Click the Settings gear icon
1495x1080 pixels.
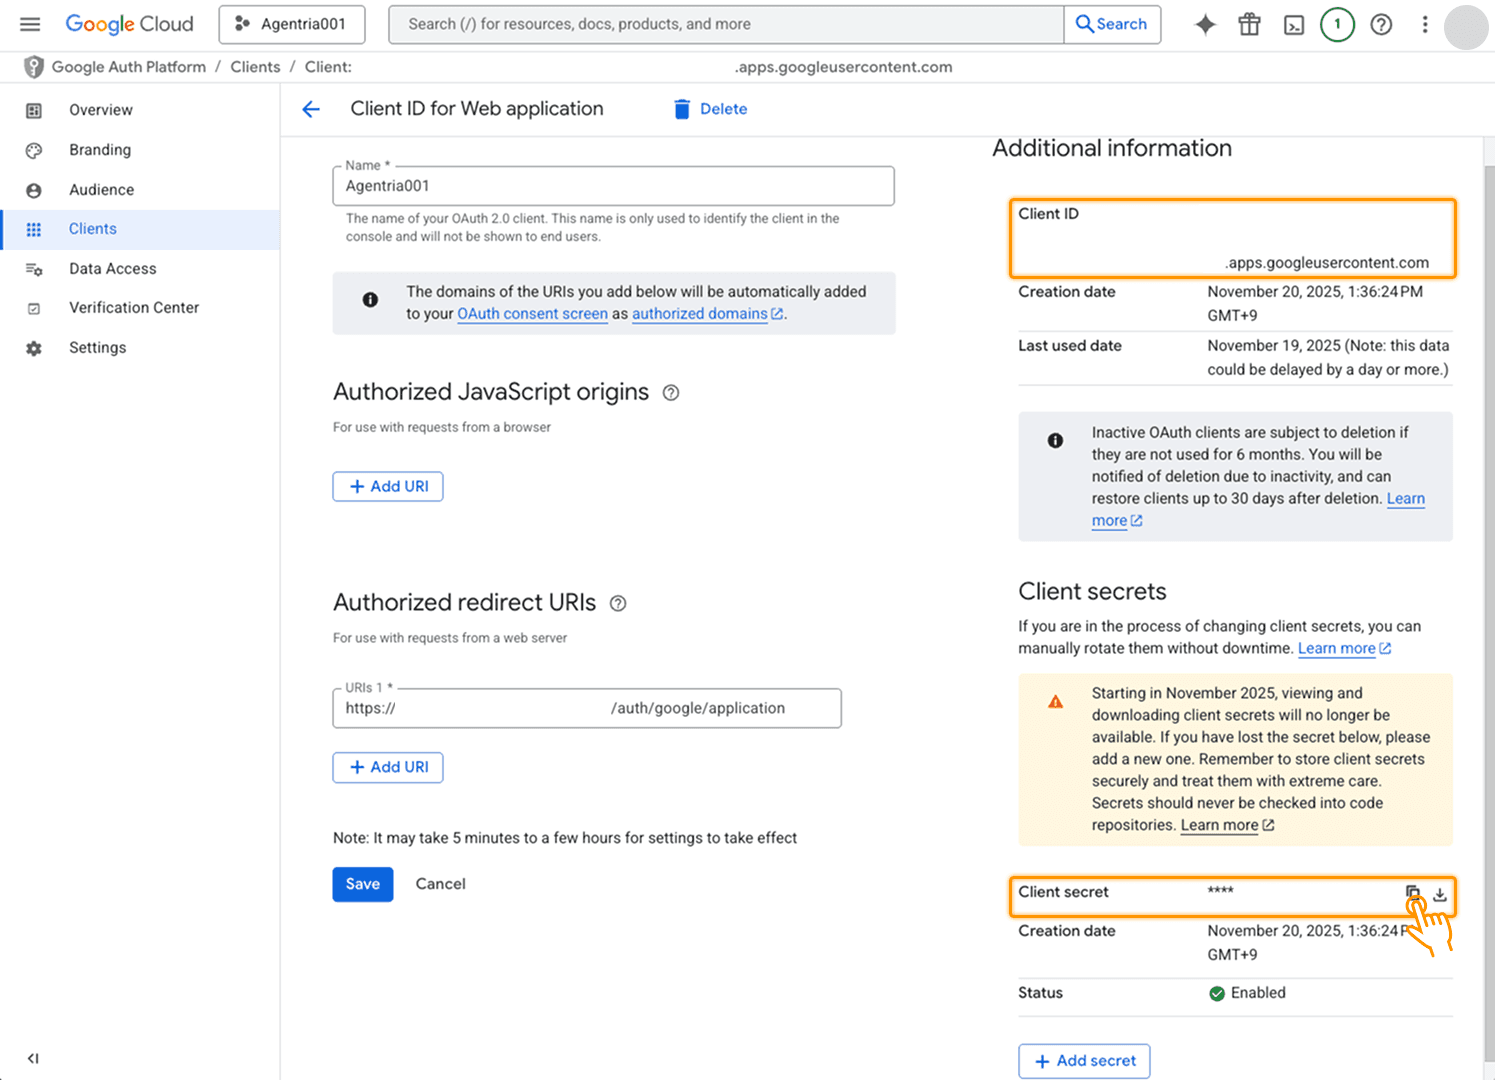click(x=34, y=348)
